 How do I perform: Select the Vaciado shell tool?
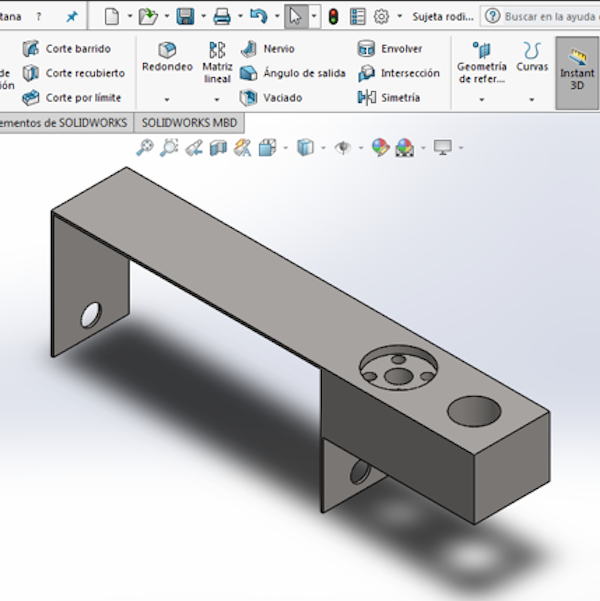point(271,97)
